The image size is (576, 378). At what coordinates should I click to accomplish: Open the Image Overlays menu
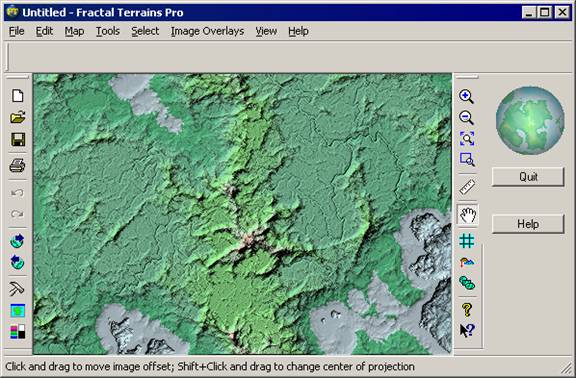(x=207, y=31)
